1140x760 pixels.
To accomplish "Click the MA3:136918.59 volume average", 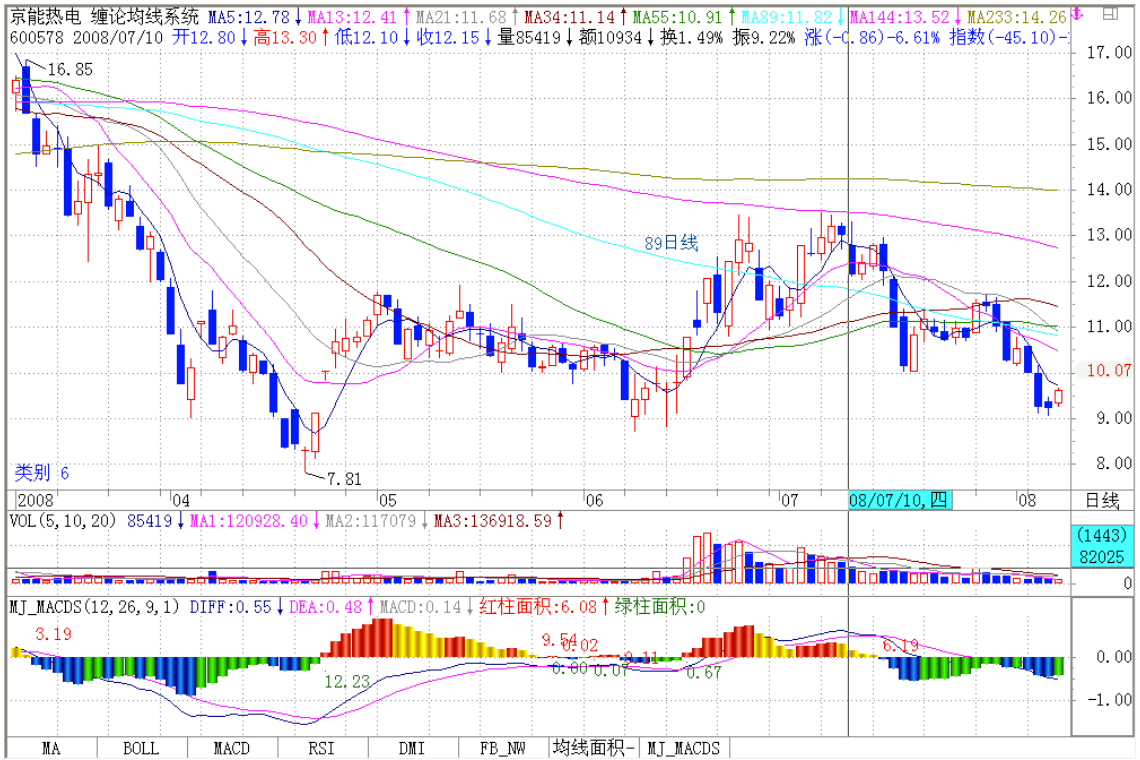I will pyautogui.click(x=493, y=521).
